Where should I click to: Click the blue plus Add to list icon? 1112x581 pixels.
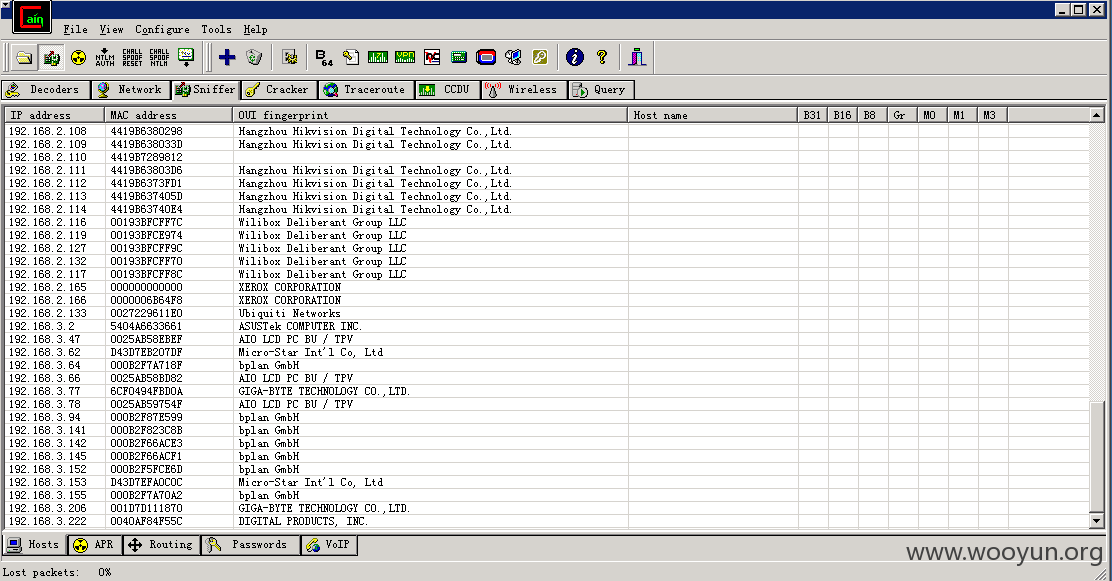pos(227,57)
